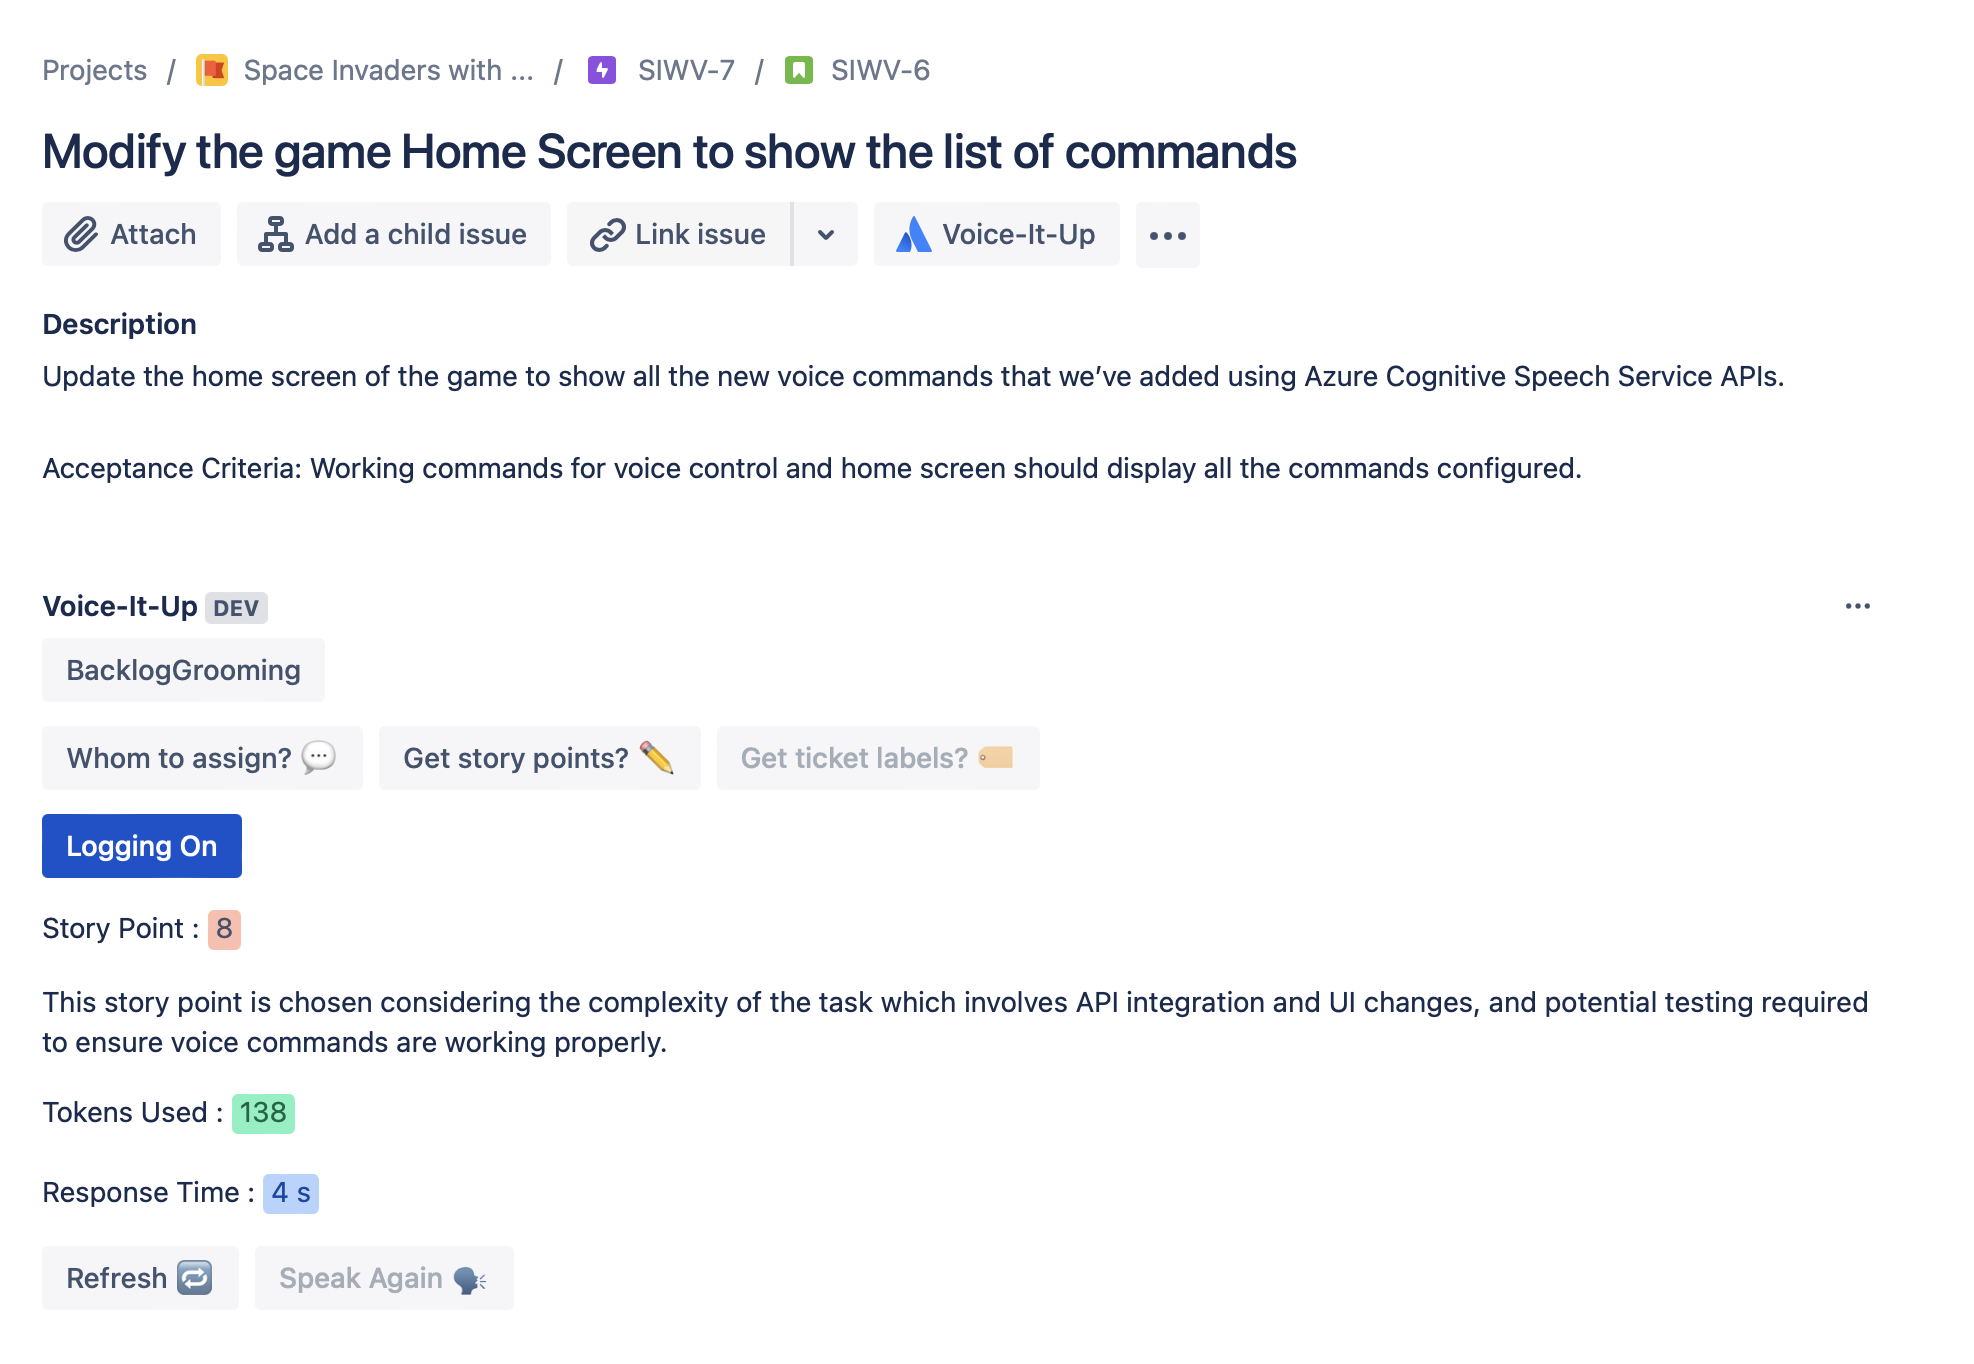The height and width of the screenshot is (1364, 1974).
Task: Open the Voice-It-Up app from toolbar
Action: (x=996, y=234)
